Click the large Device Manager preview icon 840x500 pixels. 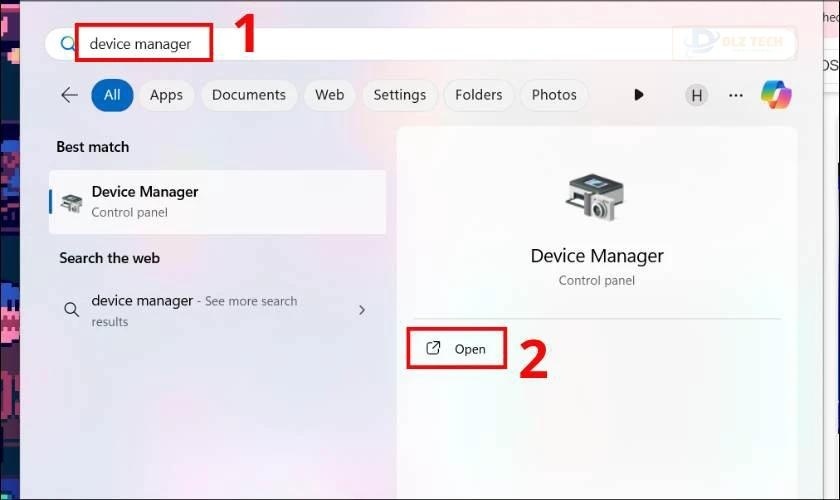click(x=596, y=197)
